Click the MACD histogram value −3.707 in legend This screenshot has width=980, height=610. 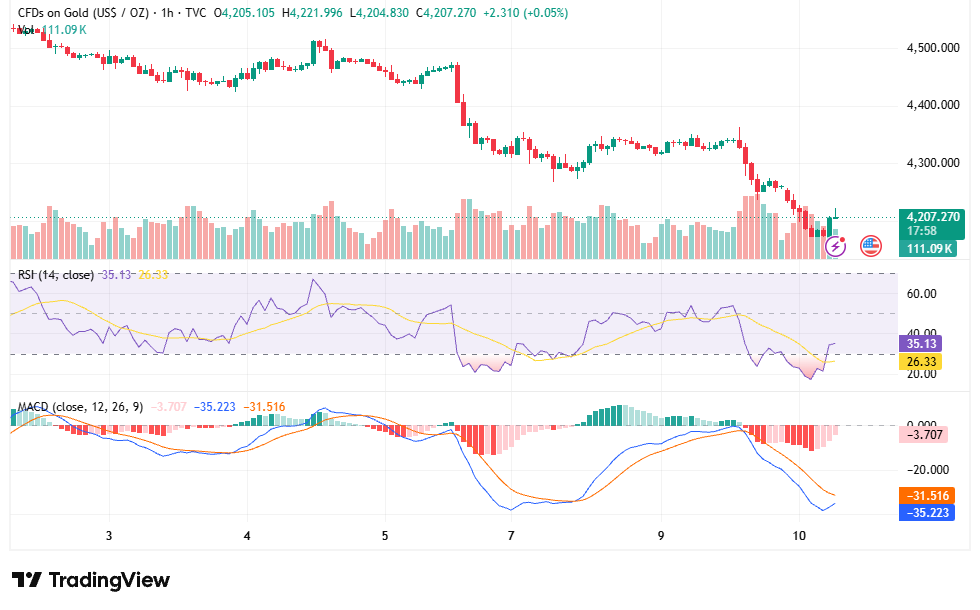169,407
